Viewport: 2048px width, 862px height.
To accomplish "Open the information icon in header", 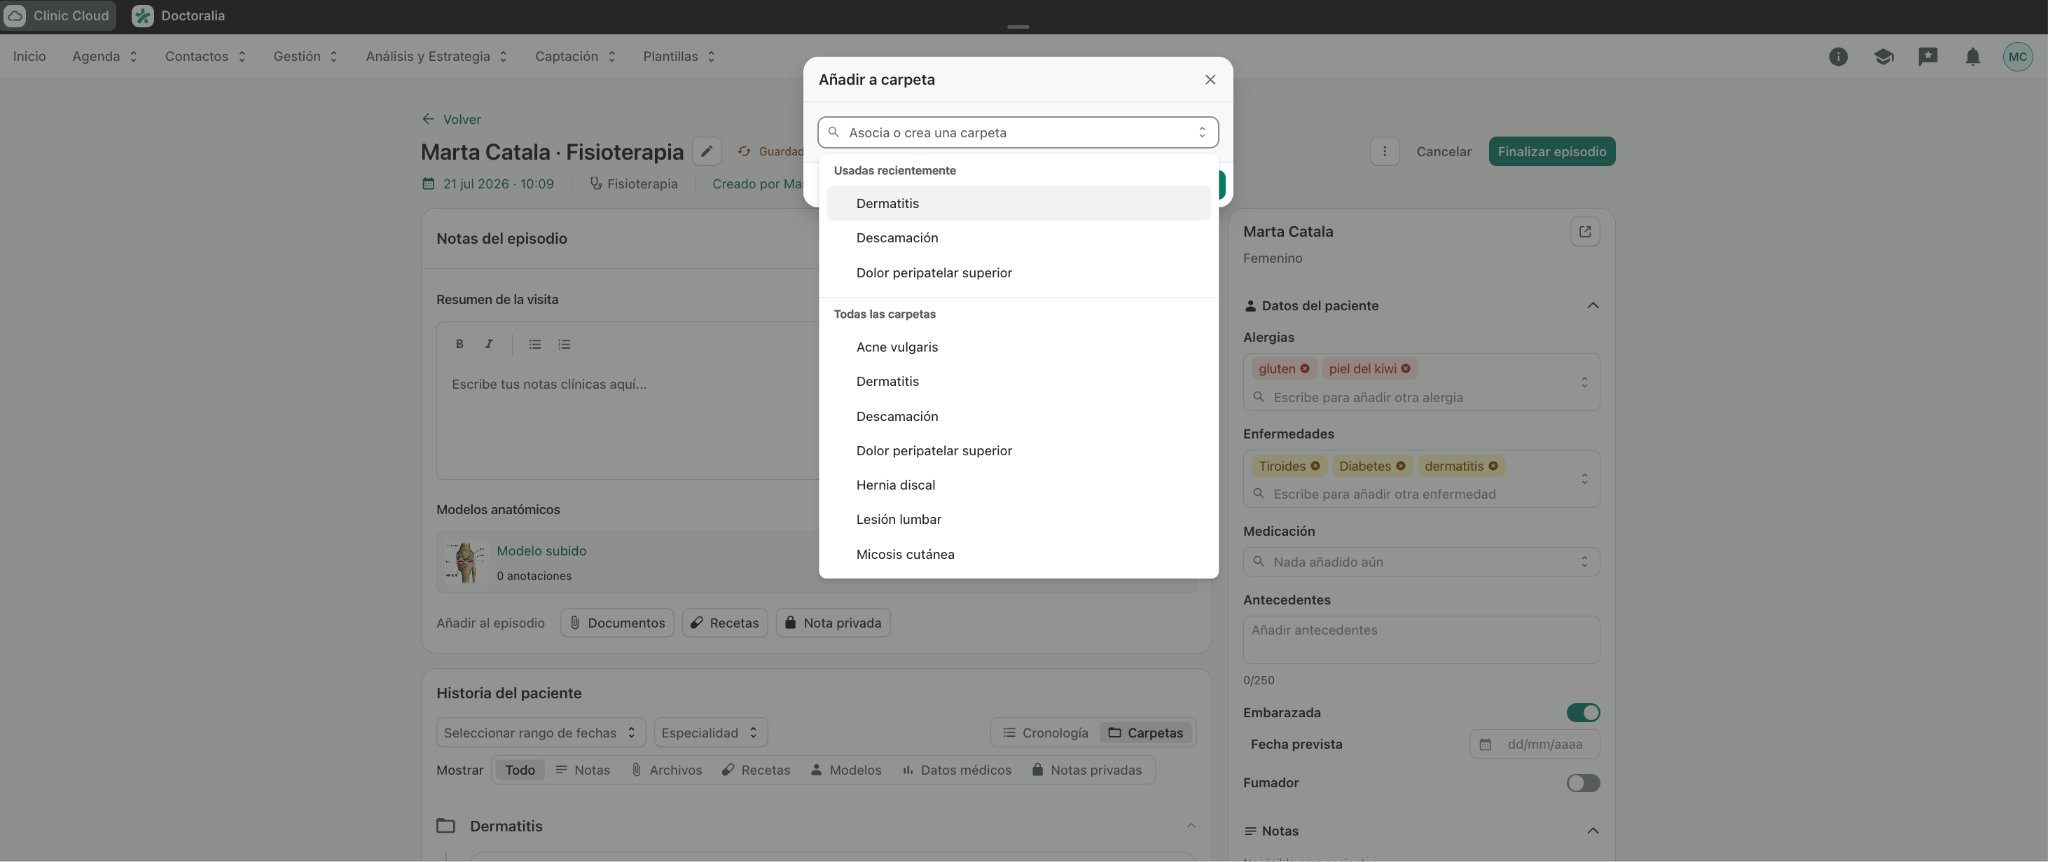I will (x=1838, y=57).
